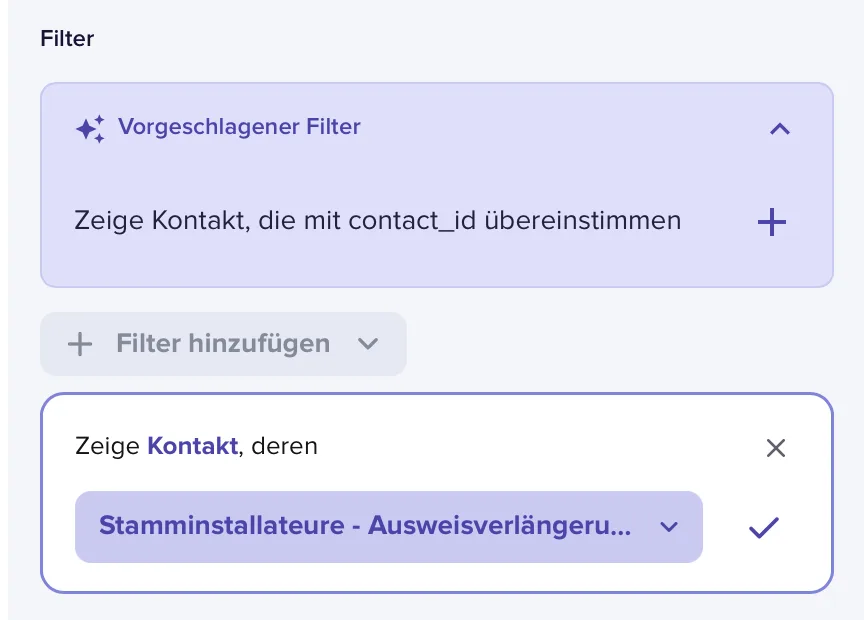This screenshot has height=620, width=864.
Task: Click the word deren in the filter card
Action: (x=284, y=446)
